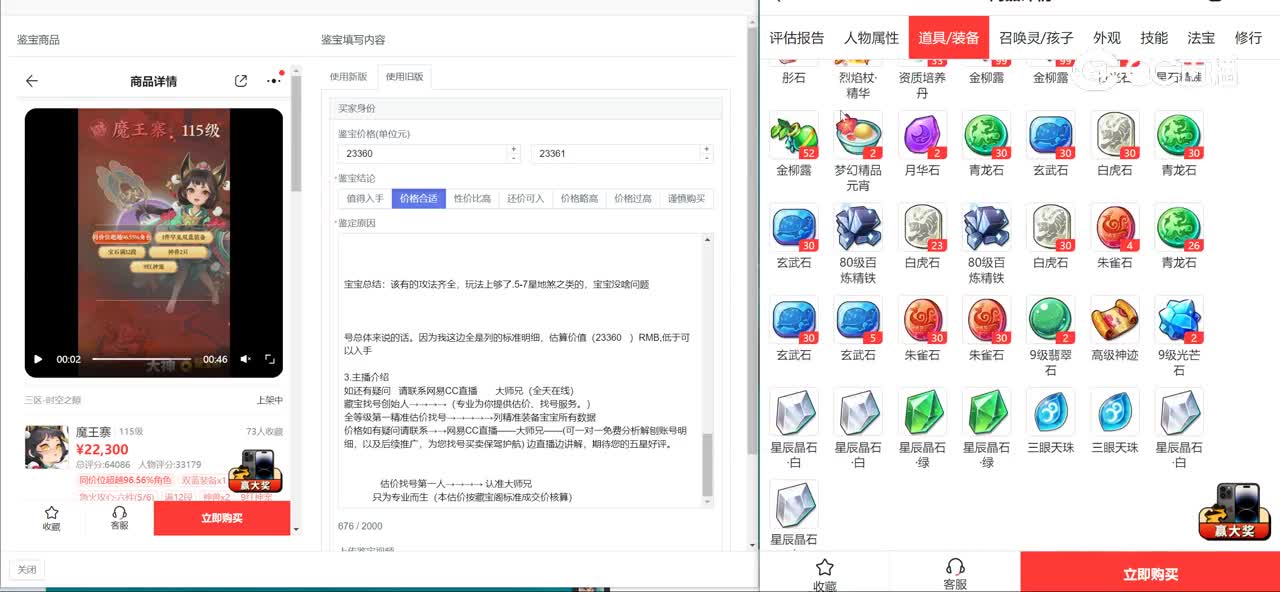Click the 魔王寨 character avatar thumbnail
This screenshot has width=1280, height=592.
pyautogui.click(x=46, y=446)
